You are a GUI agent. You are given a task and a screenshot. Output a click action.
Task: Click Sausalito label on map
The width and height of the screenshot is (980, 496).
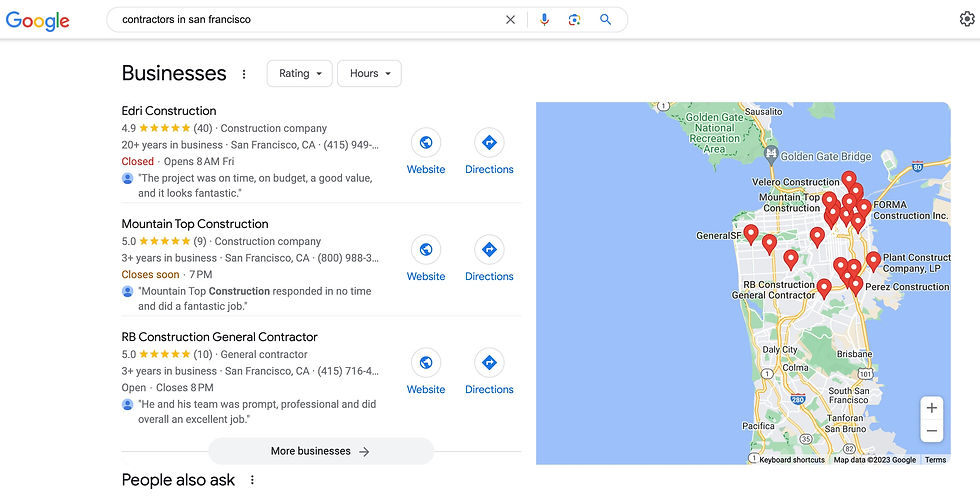coord(764,111)
